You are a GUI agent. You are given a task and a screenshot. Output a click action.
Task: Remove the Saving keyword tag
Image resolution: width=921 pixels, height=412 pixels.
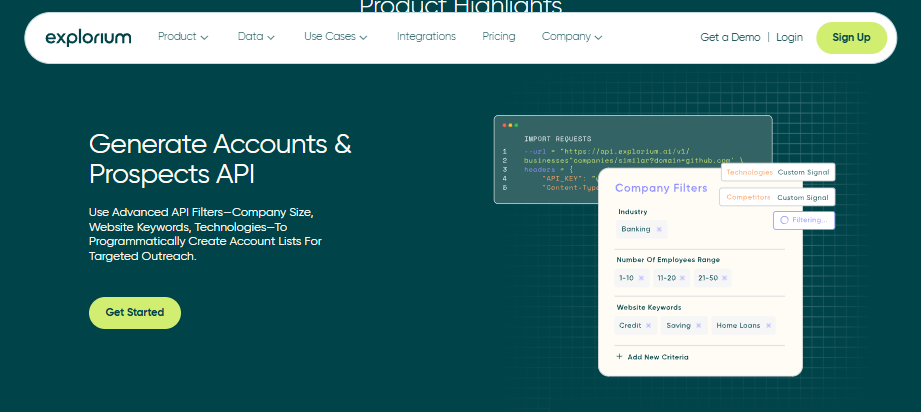point(698,326)
